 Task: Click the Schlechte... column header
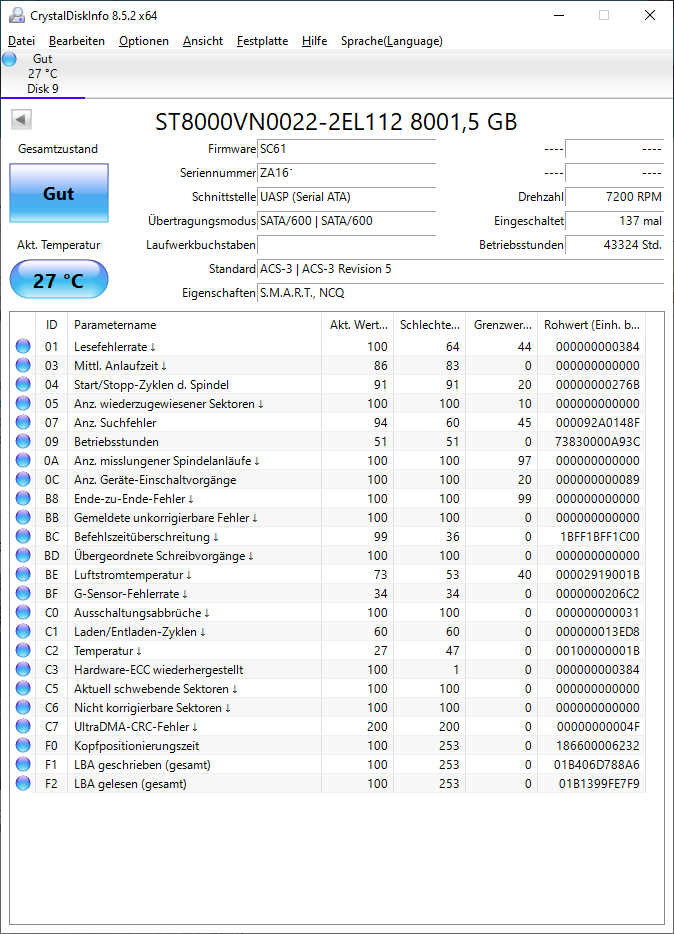pyautogui.click(x=430, y=325)
